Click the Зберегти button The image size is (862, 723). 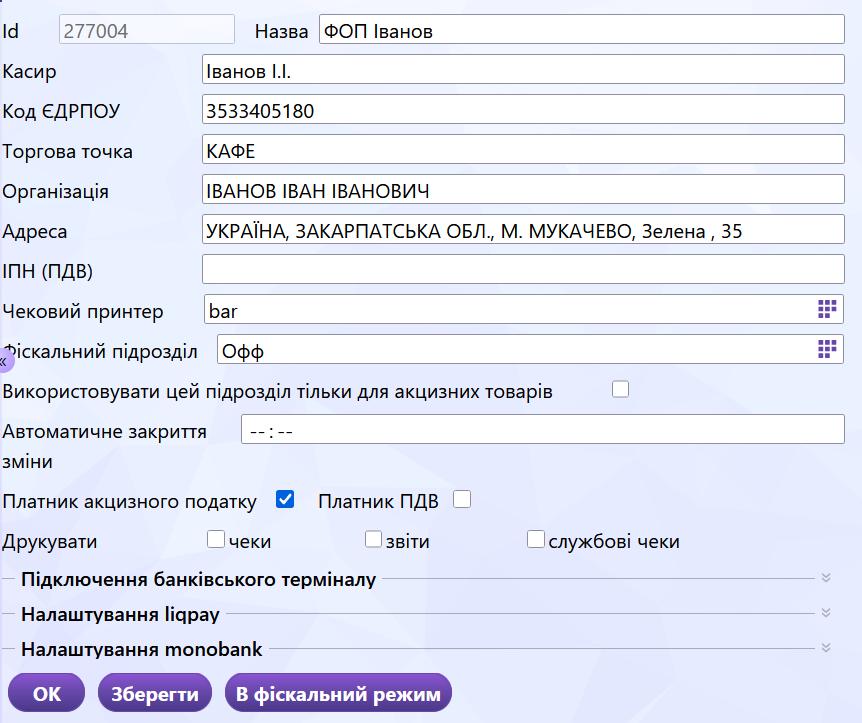point(155,693)
